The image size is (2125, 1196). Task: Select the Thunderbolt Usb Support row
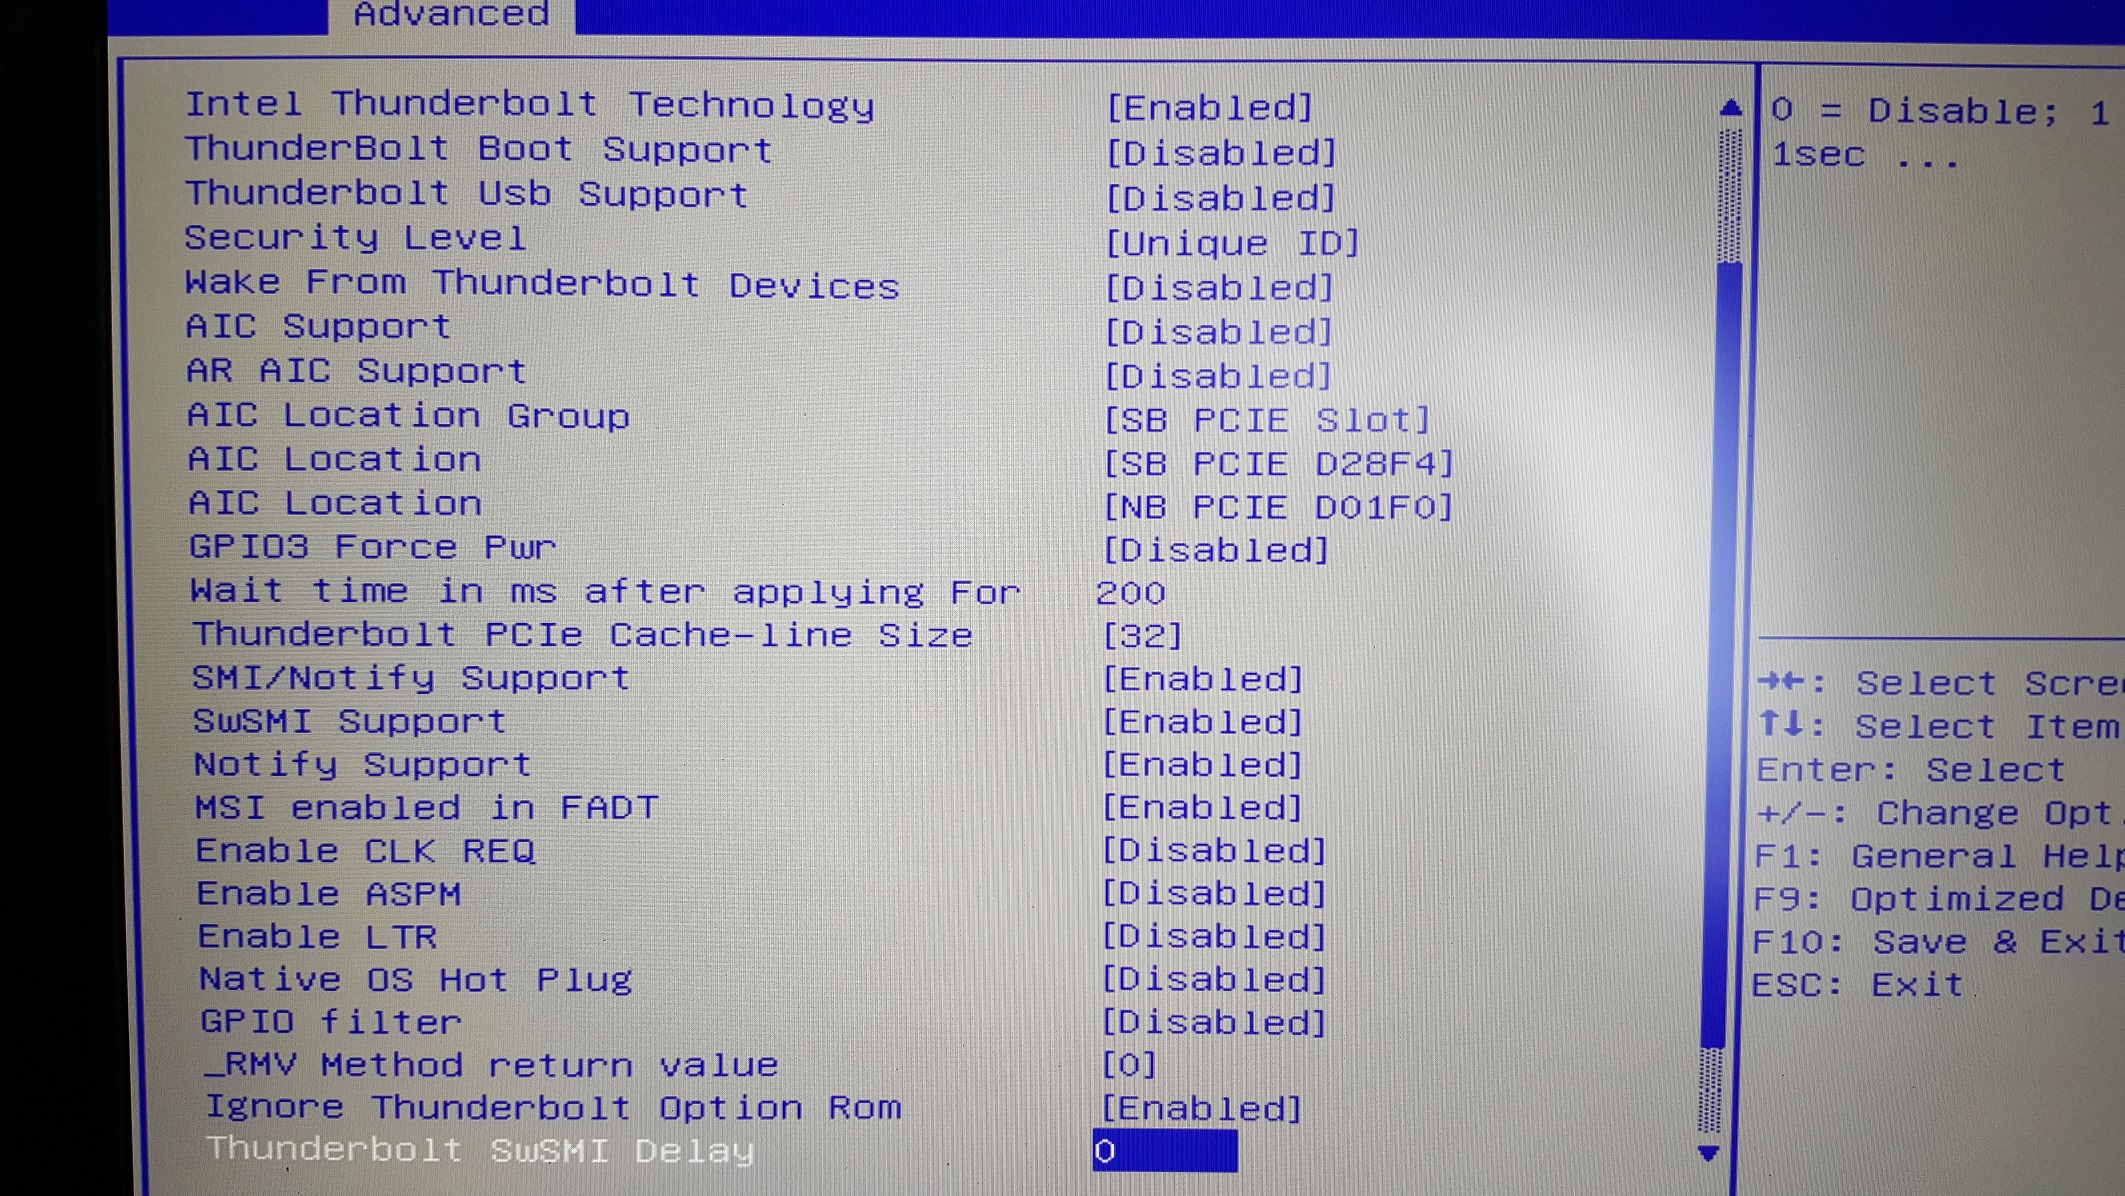[x=466, y=194]
